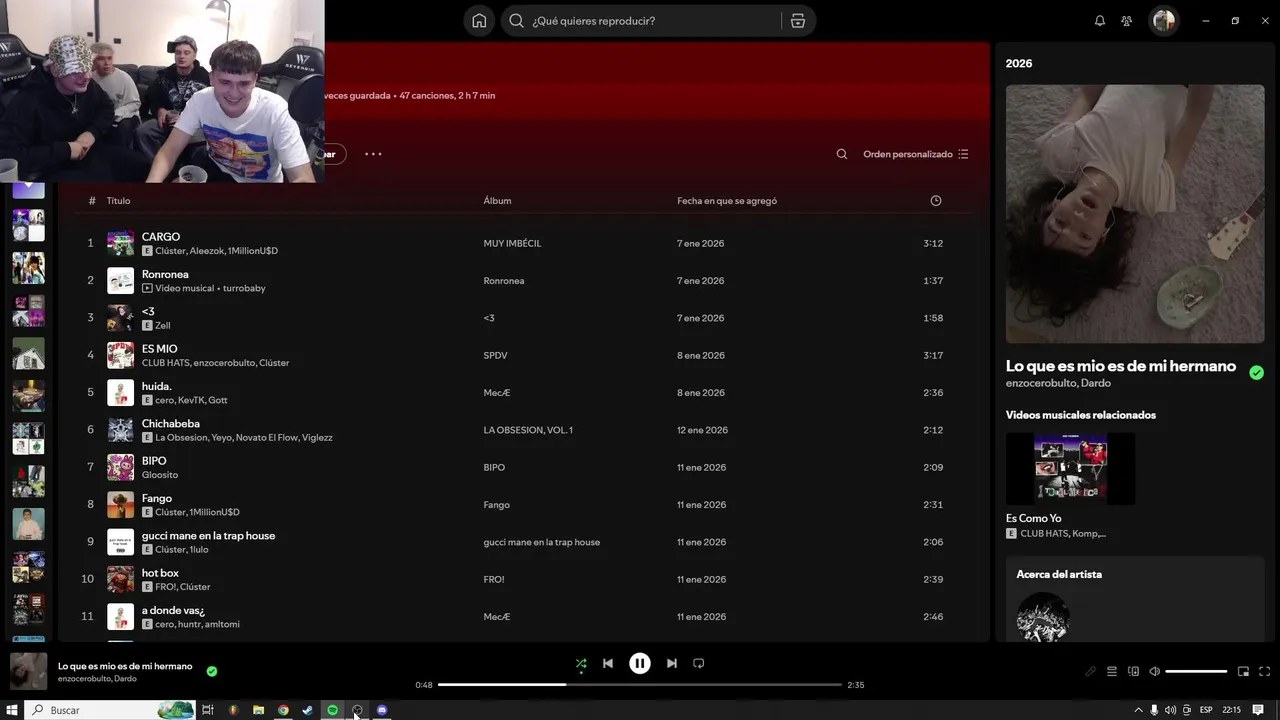
Task: Expand the system tray hidden icons chevron
Action: (x=1138, y=710)
